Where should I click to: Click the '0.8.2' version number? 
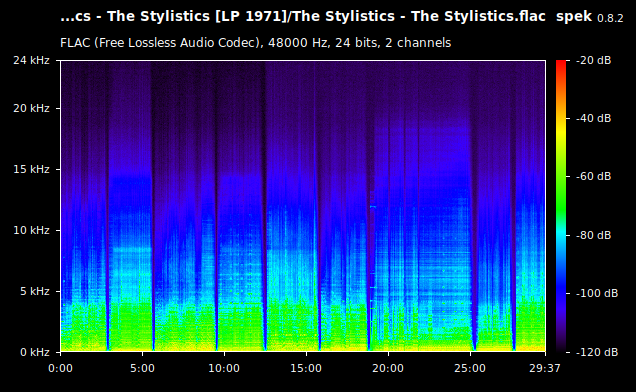[x=610, y=19]
